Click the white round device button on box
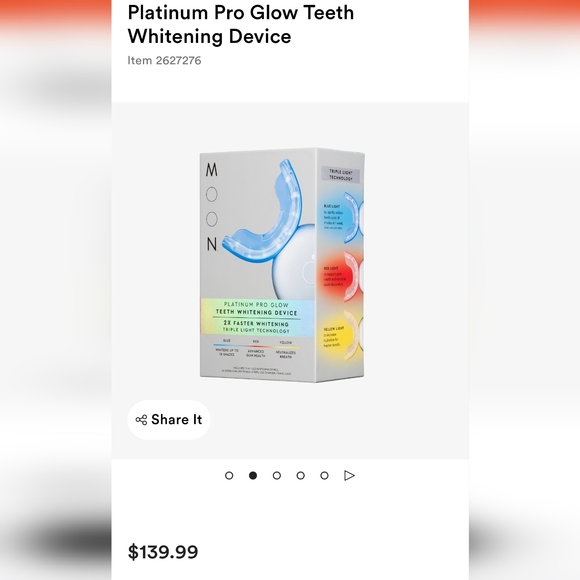 click(308, 273)
